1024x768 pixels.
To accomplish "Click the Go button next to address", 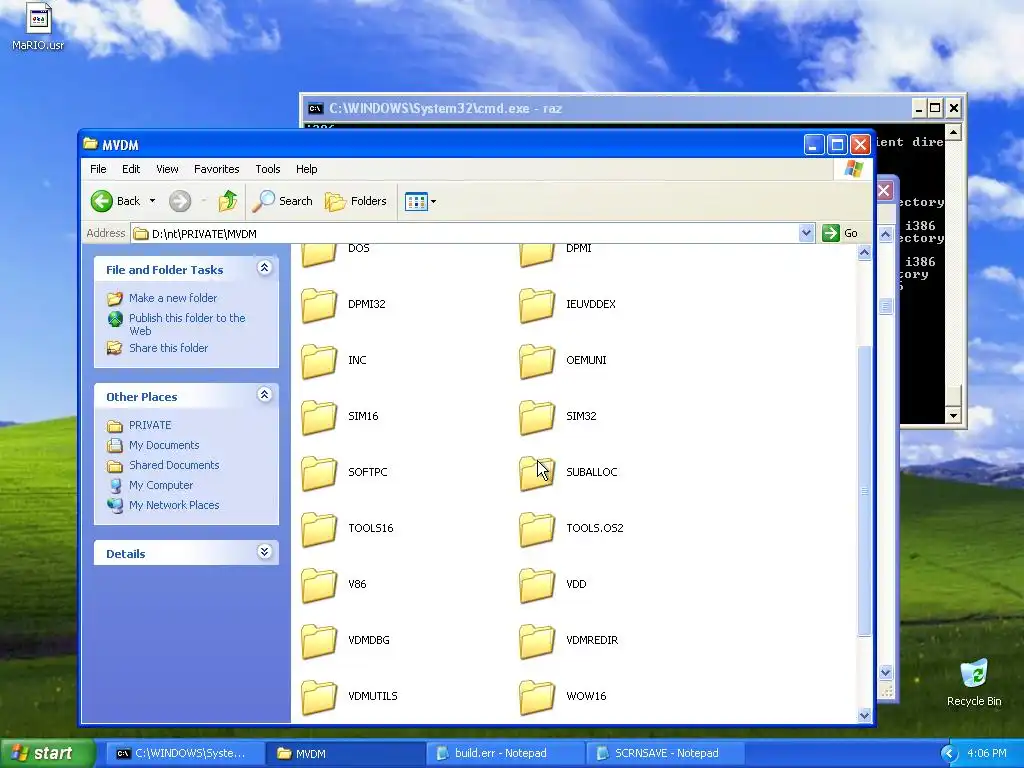I will (x=840, y=233).
